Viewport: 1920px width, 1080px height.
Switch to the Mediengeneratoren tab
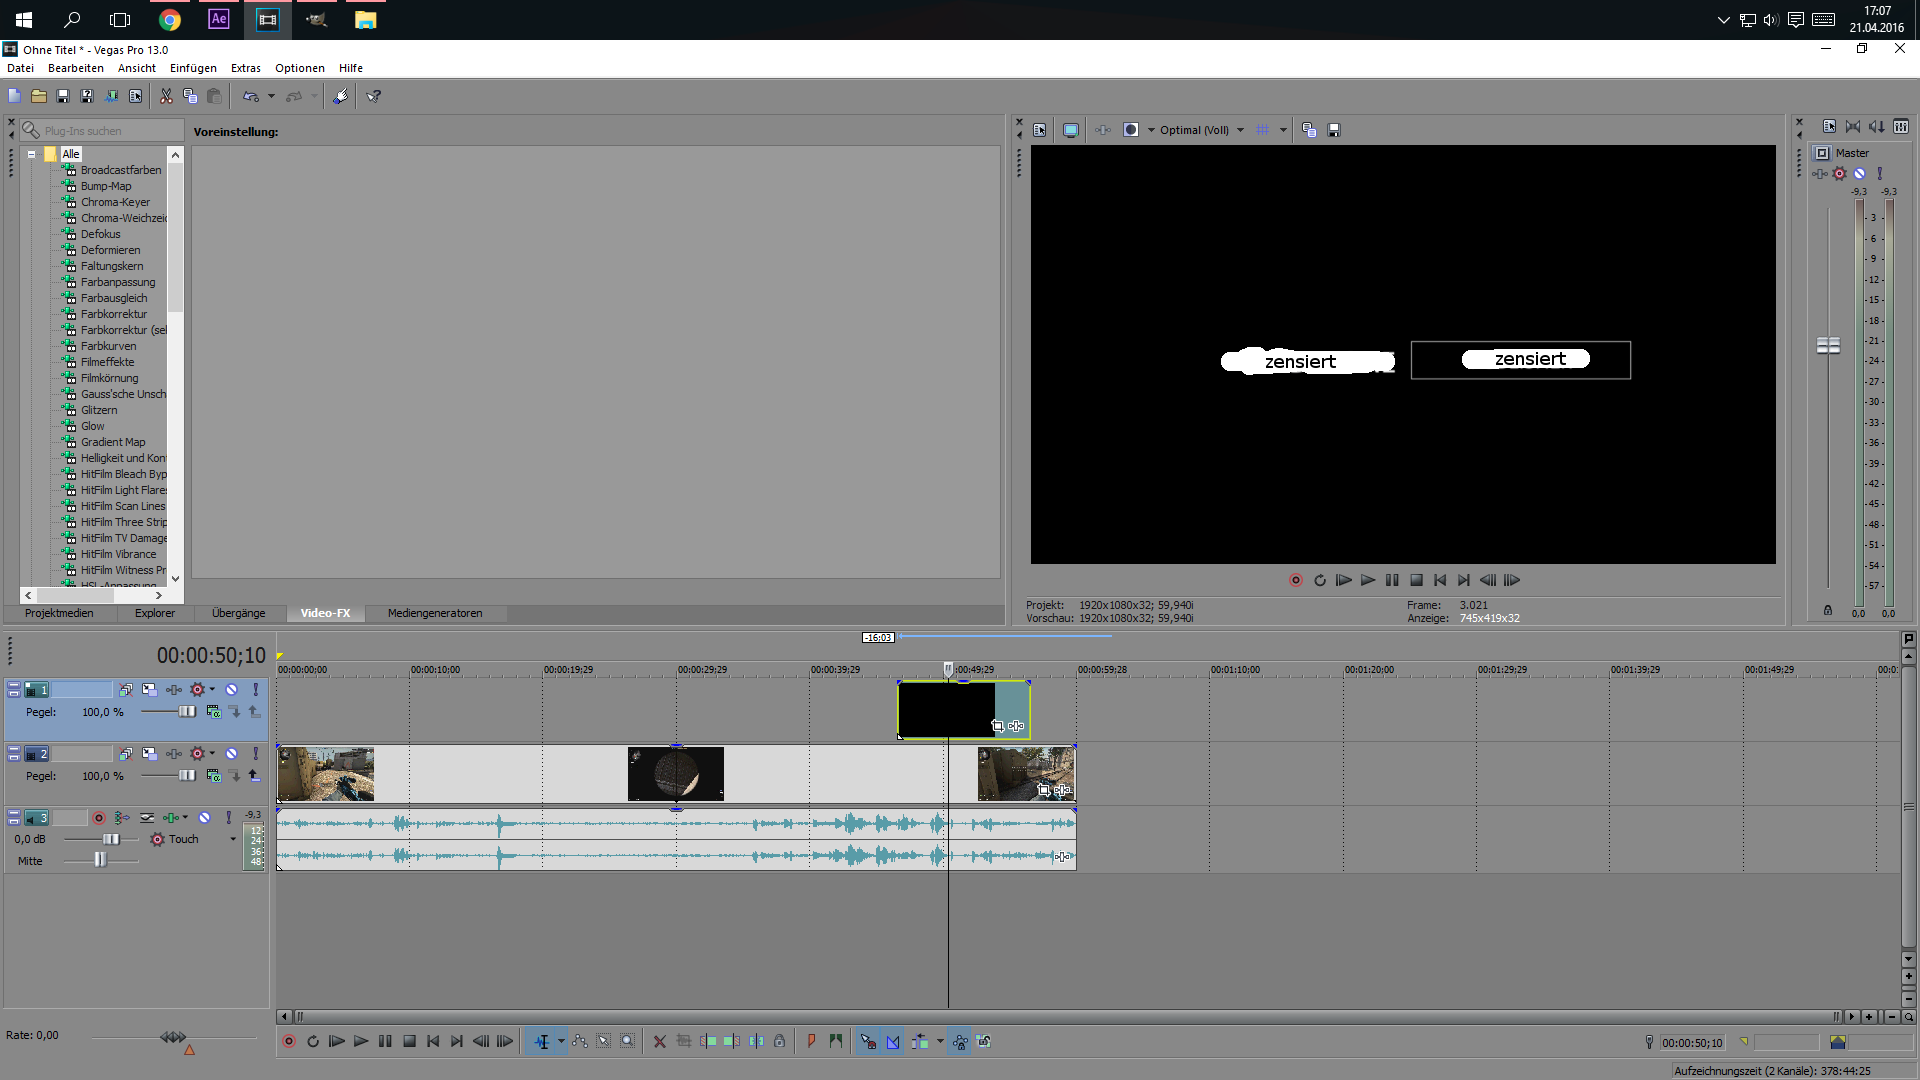[x=435, y=614]
